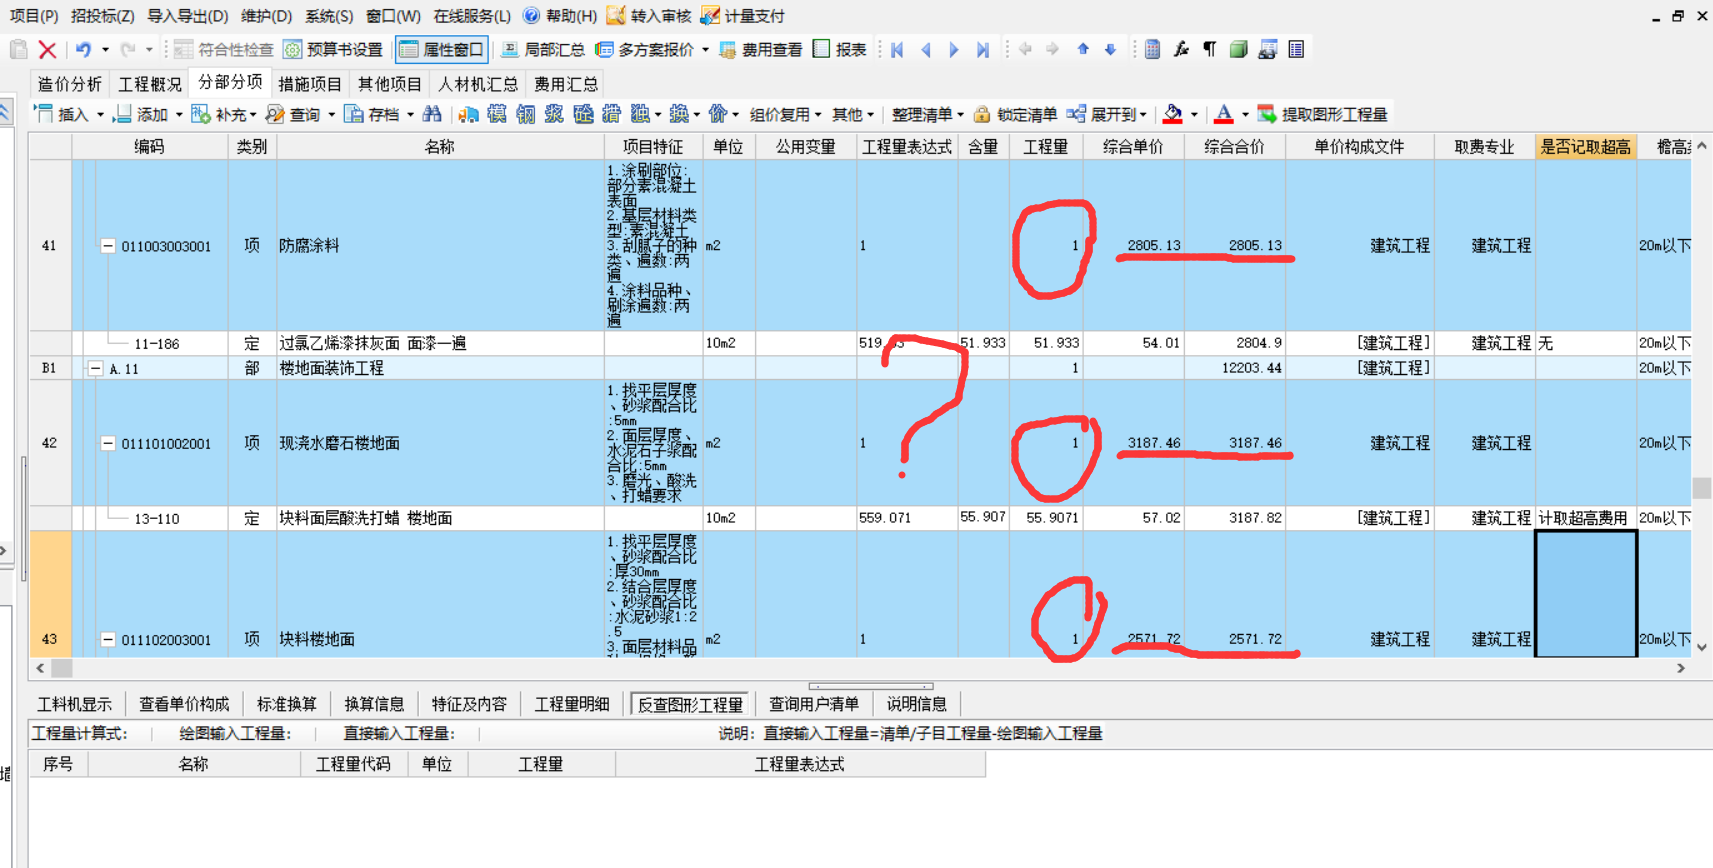The image size is (1713, 868).
Task: Open the 帮助(H) menu
Action: [560, 16]
